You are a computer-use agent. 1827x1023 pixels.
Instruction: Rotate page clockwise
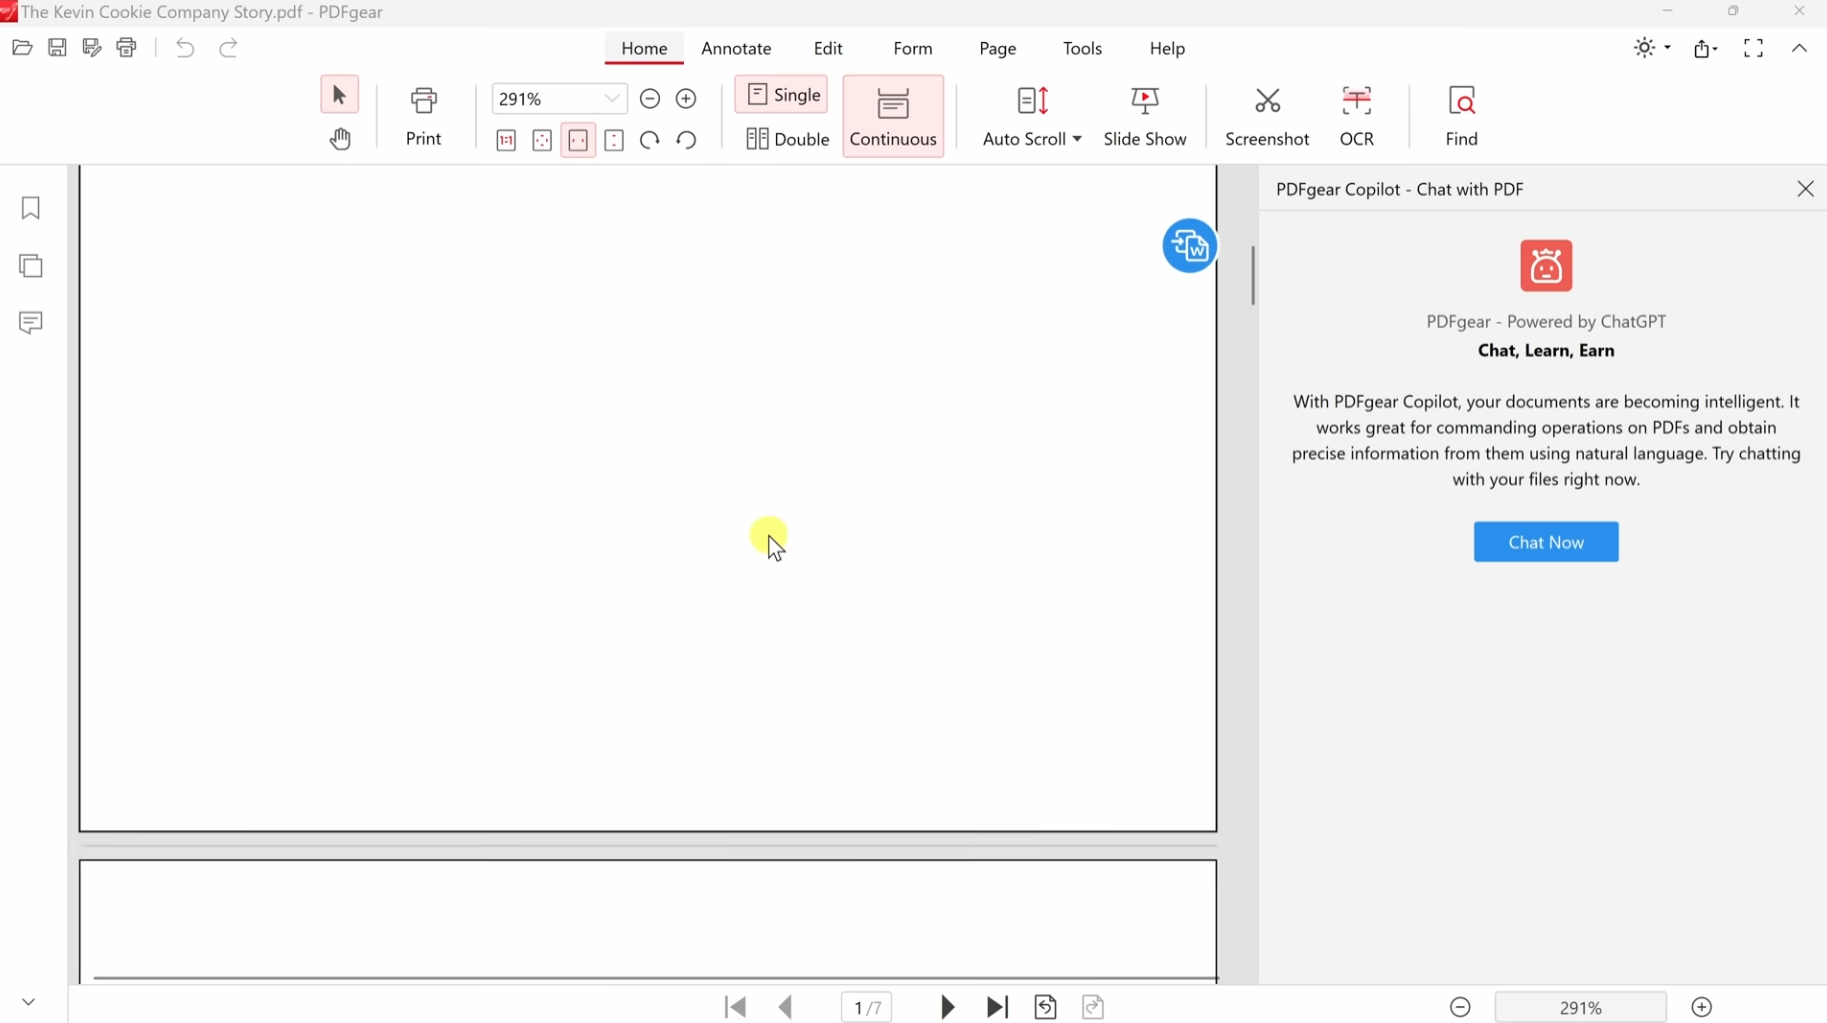650,140
